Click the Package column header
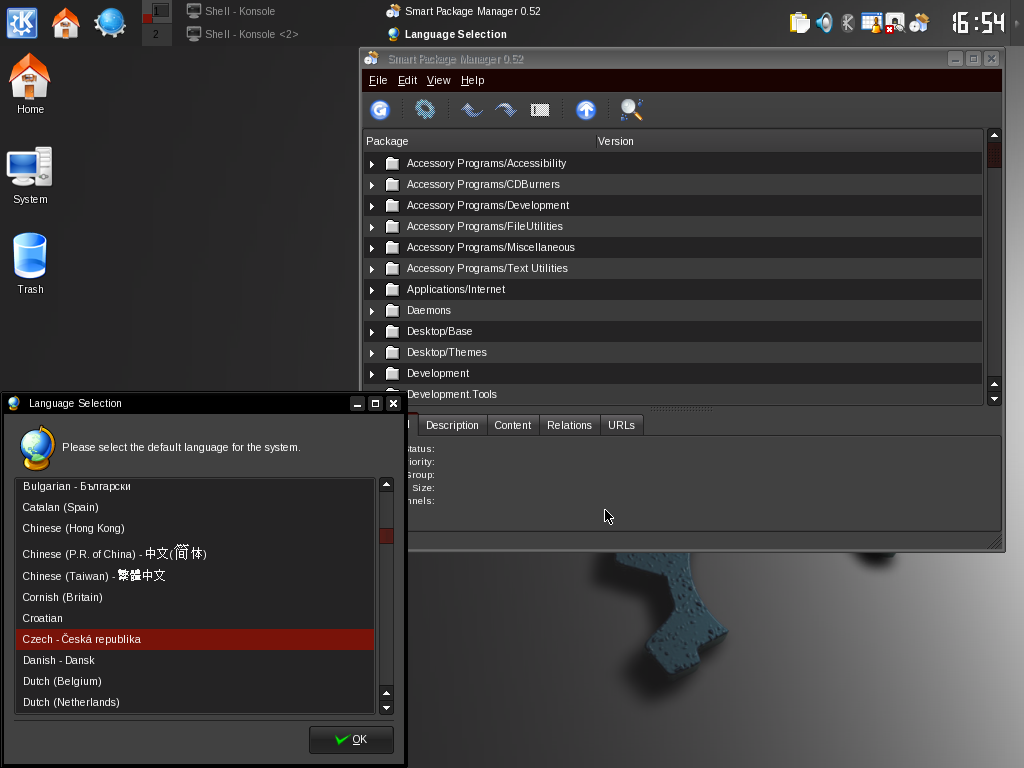Viewport: 1024px width, 768px height. coord(479,141)
